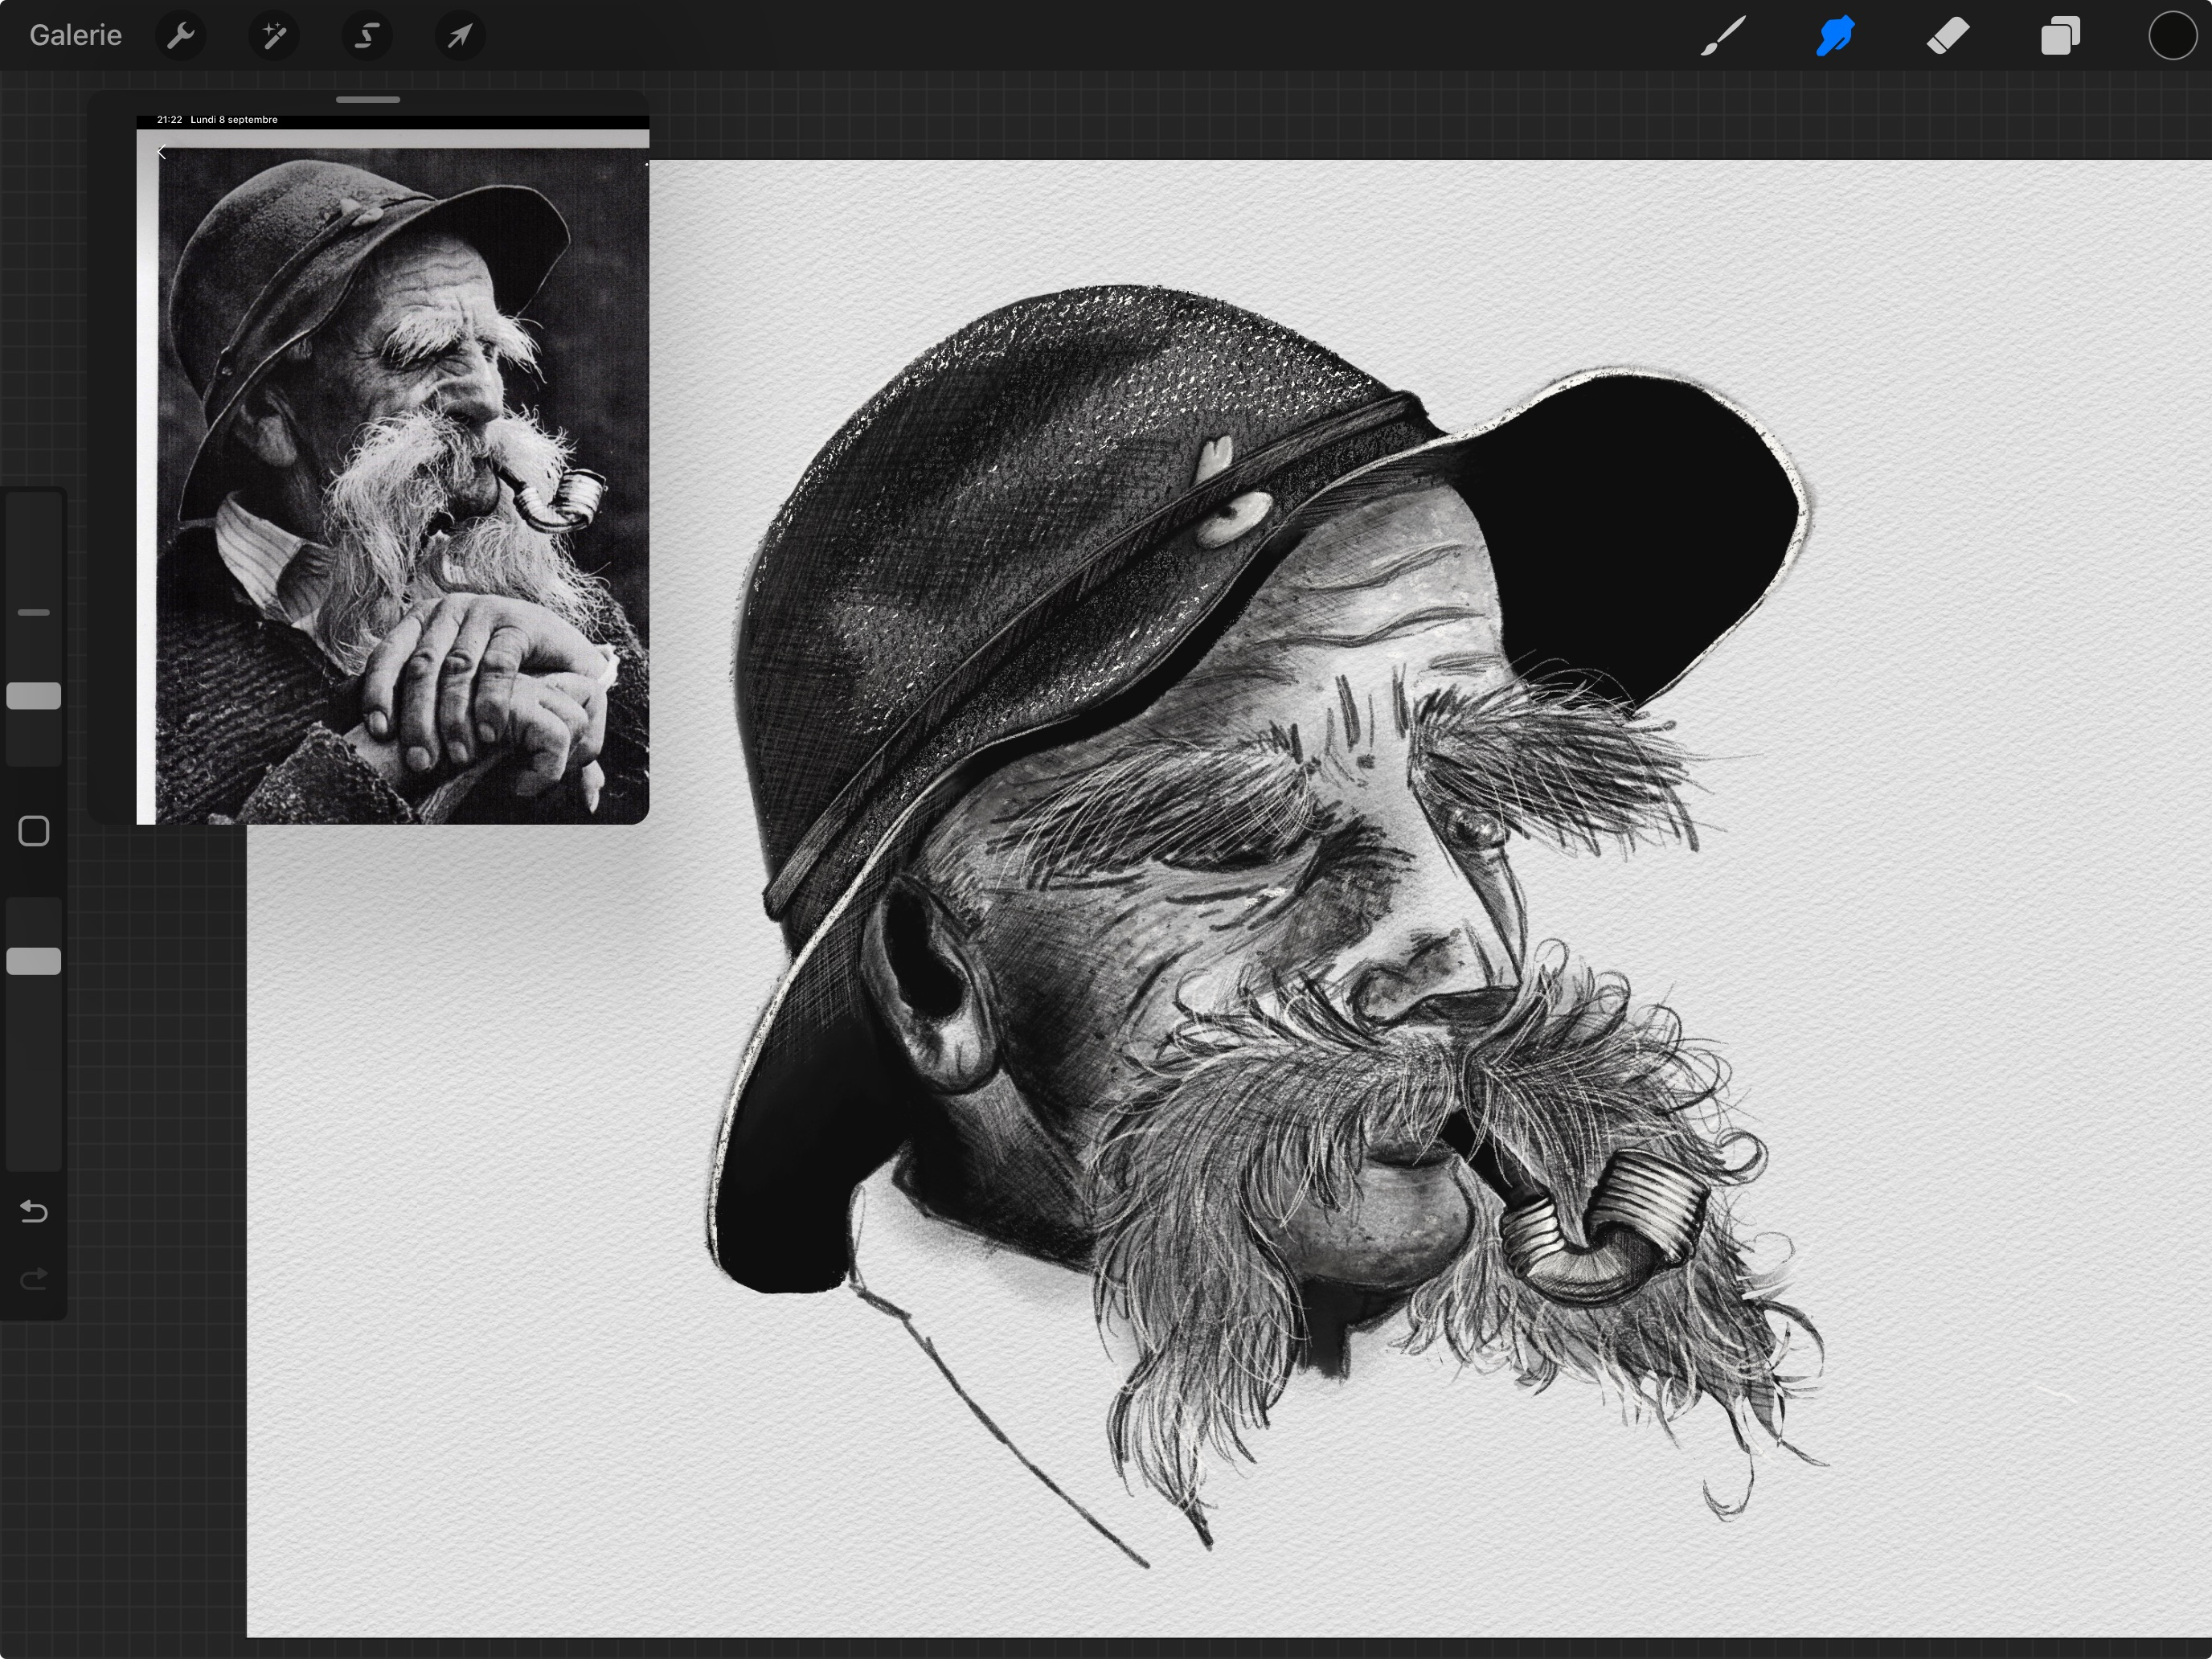Open the Actions wrench menu
The height and width of the screenshot is (1659, 2212).
pyautogui.click(x=181, y=36)
